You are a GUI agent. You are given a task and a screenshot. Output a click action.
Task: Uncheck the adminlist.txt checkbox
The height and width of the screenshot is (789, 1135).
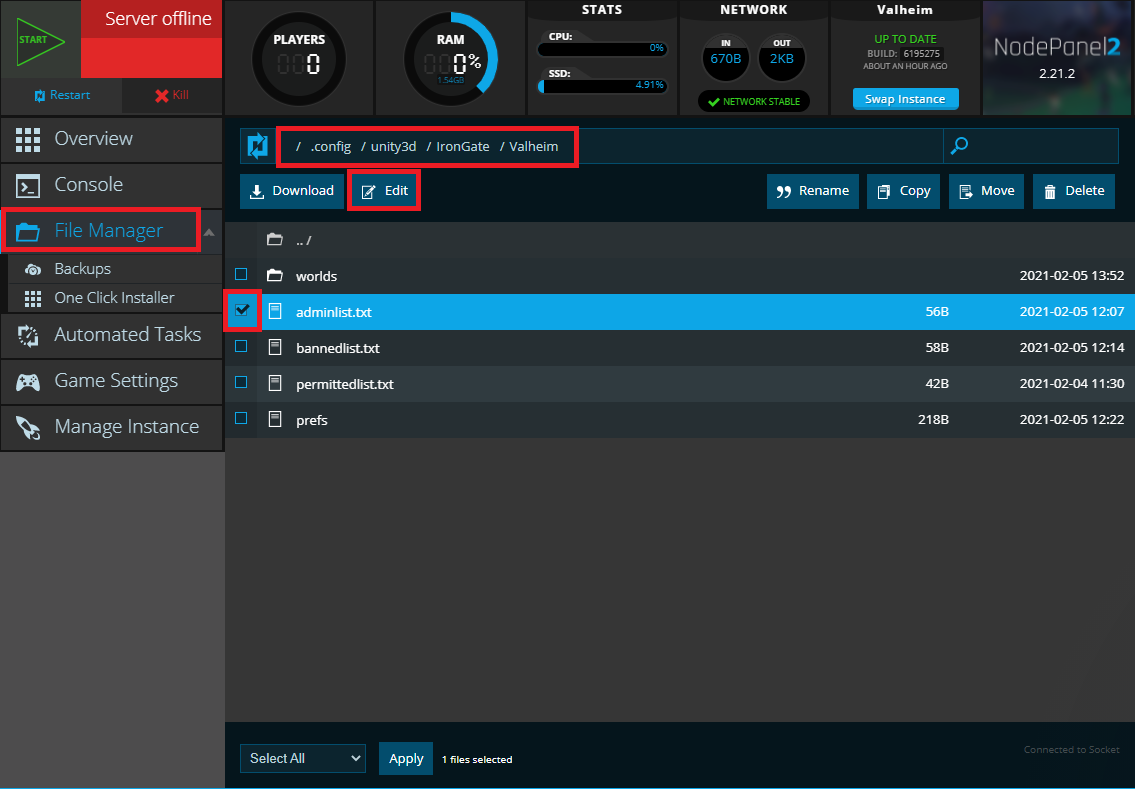pyautogui.click(x=241, y=311)
